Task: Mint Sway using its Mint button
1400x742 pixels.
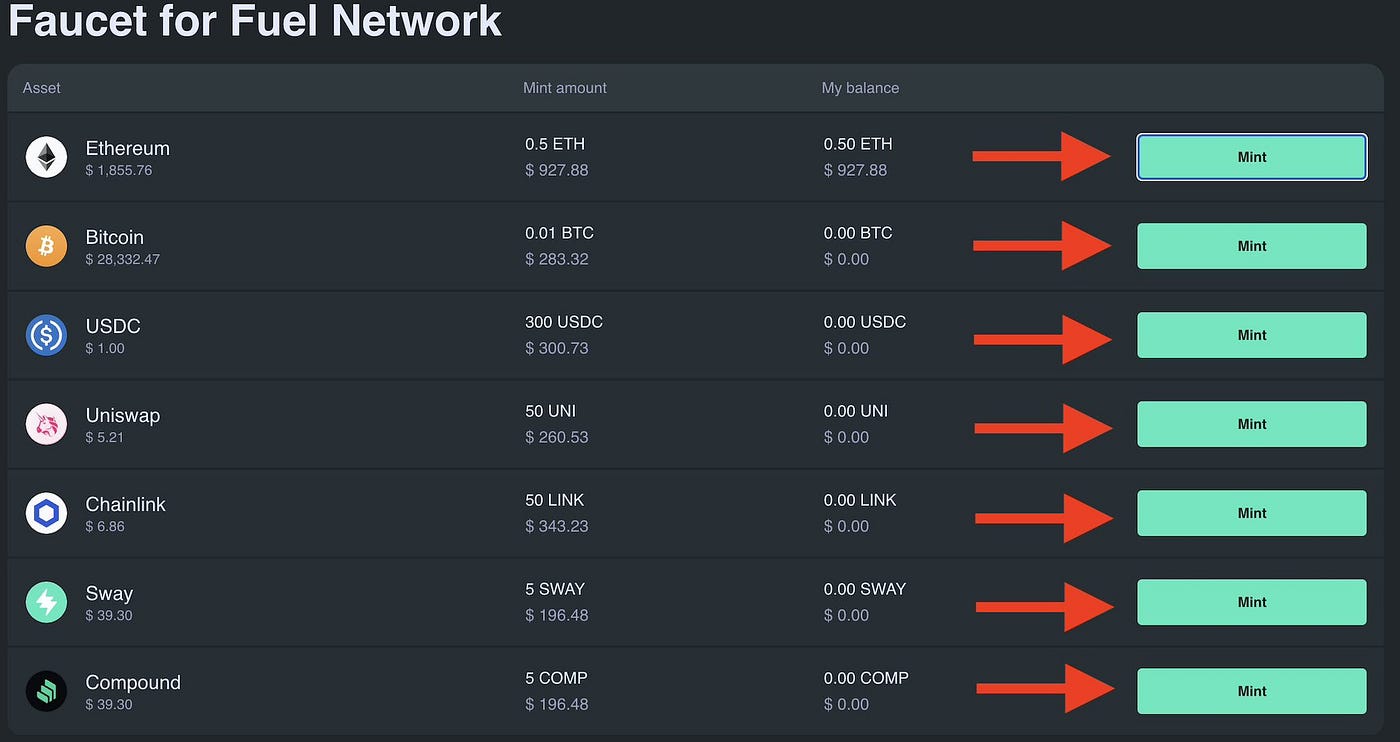Action: [x=1252, y=602]
